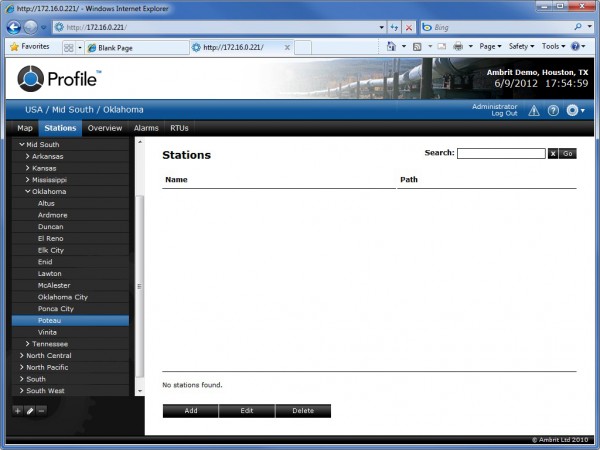Click the RSS feeds icon
The image size is (600, 450).
click(417, 47)
